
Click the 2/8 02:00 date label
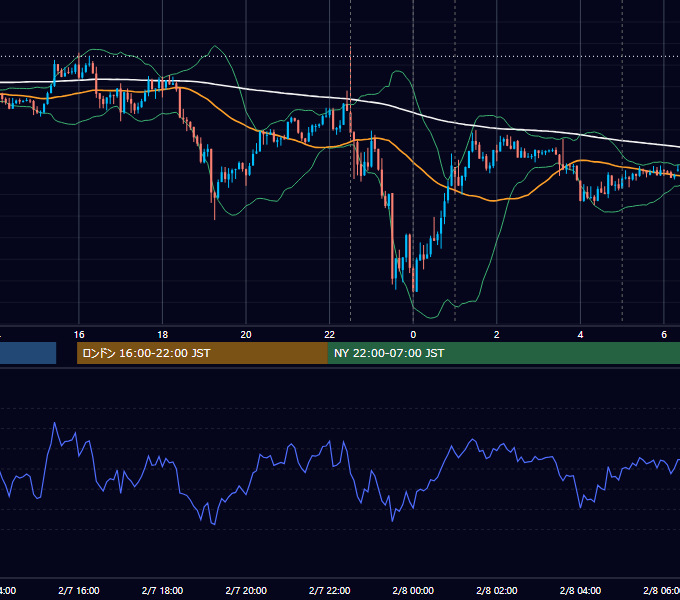tap(497, 590)
